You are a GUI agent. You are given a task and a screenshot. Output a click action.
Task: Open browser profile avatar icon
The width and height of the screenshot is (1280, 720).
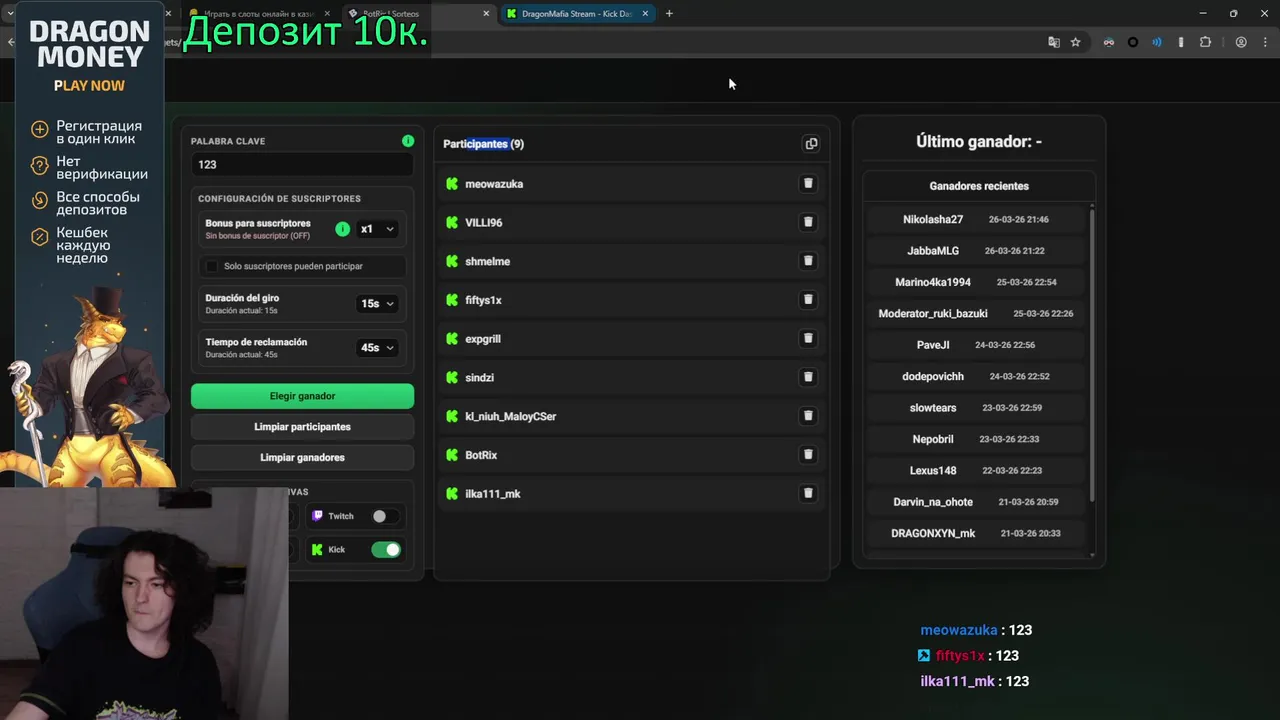coord(1241,42)
